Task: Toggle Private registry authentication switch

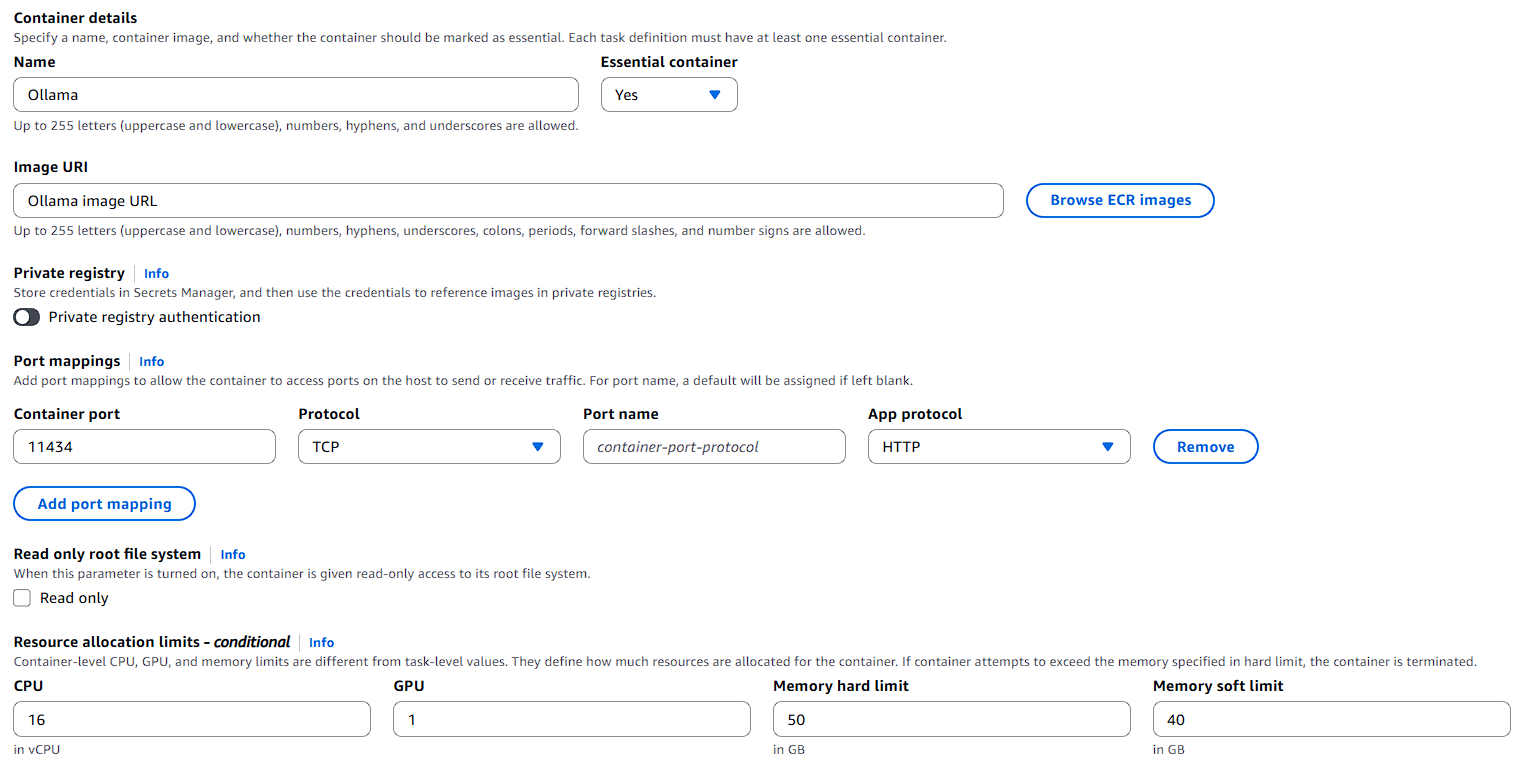Action: click(27, 317)
